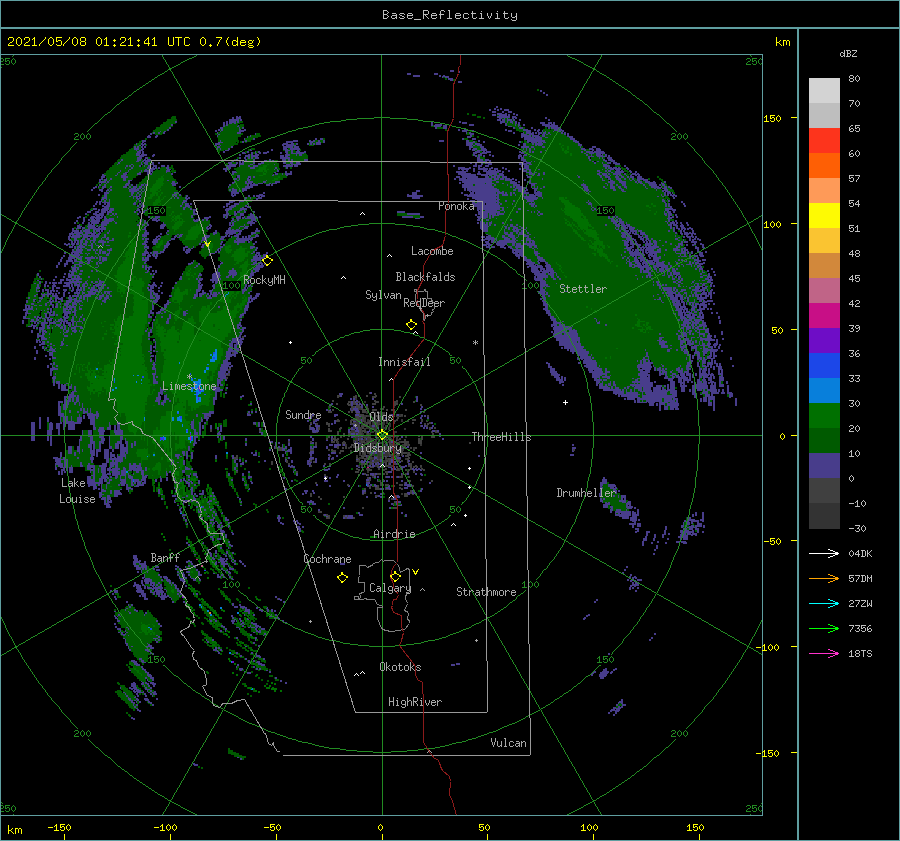Click the Strathmore label
Image resolution: width=900 pixels, height=841 pixels.
click(x=486, y=592)
